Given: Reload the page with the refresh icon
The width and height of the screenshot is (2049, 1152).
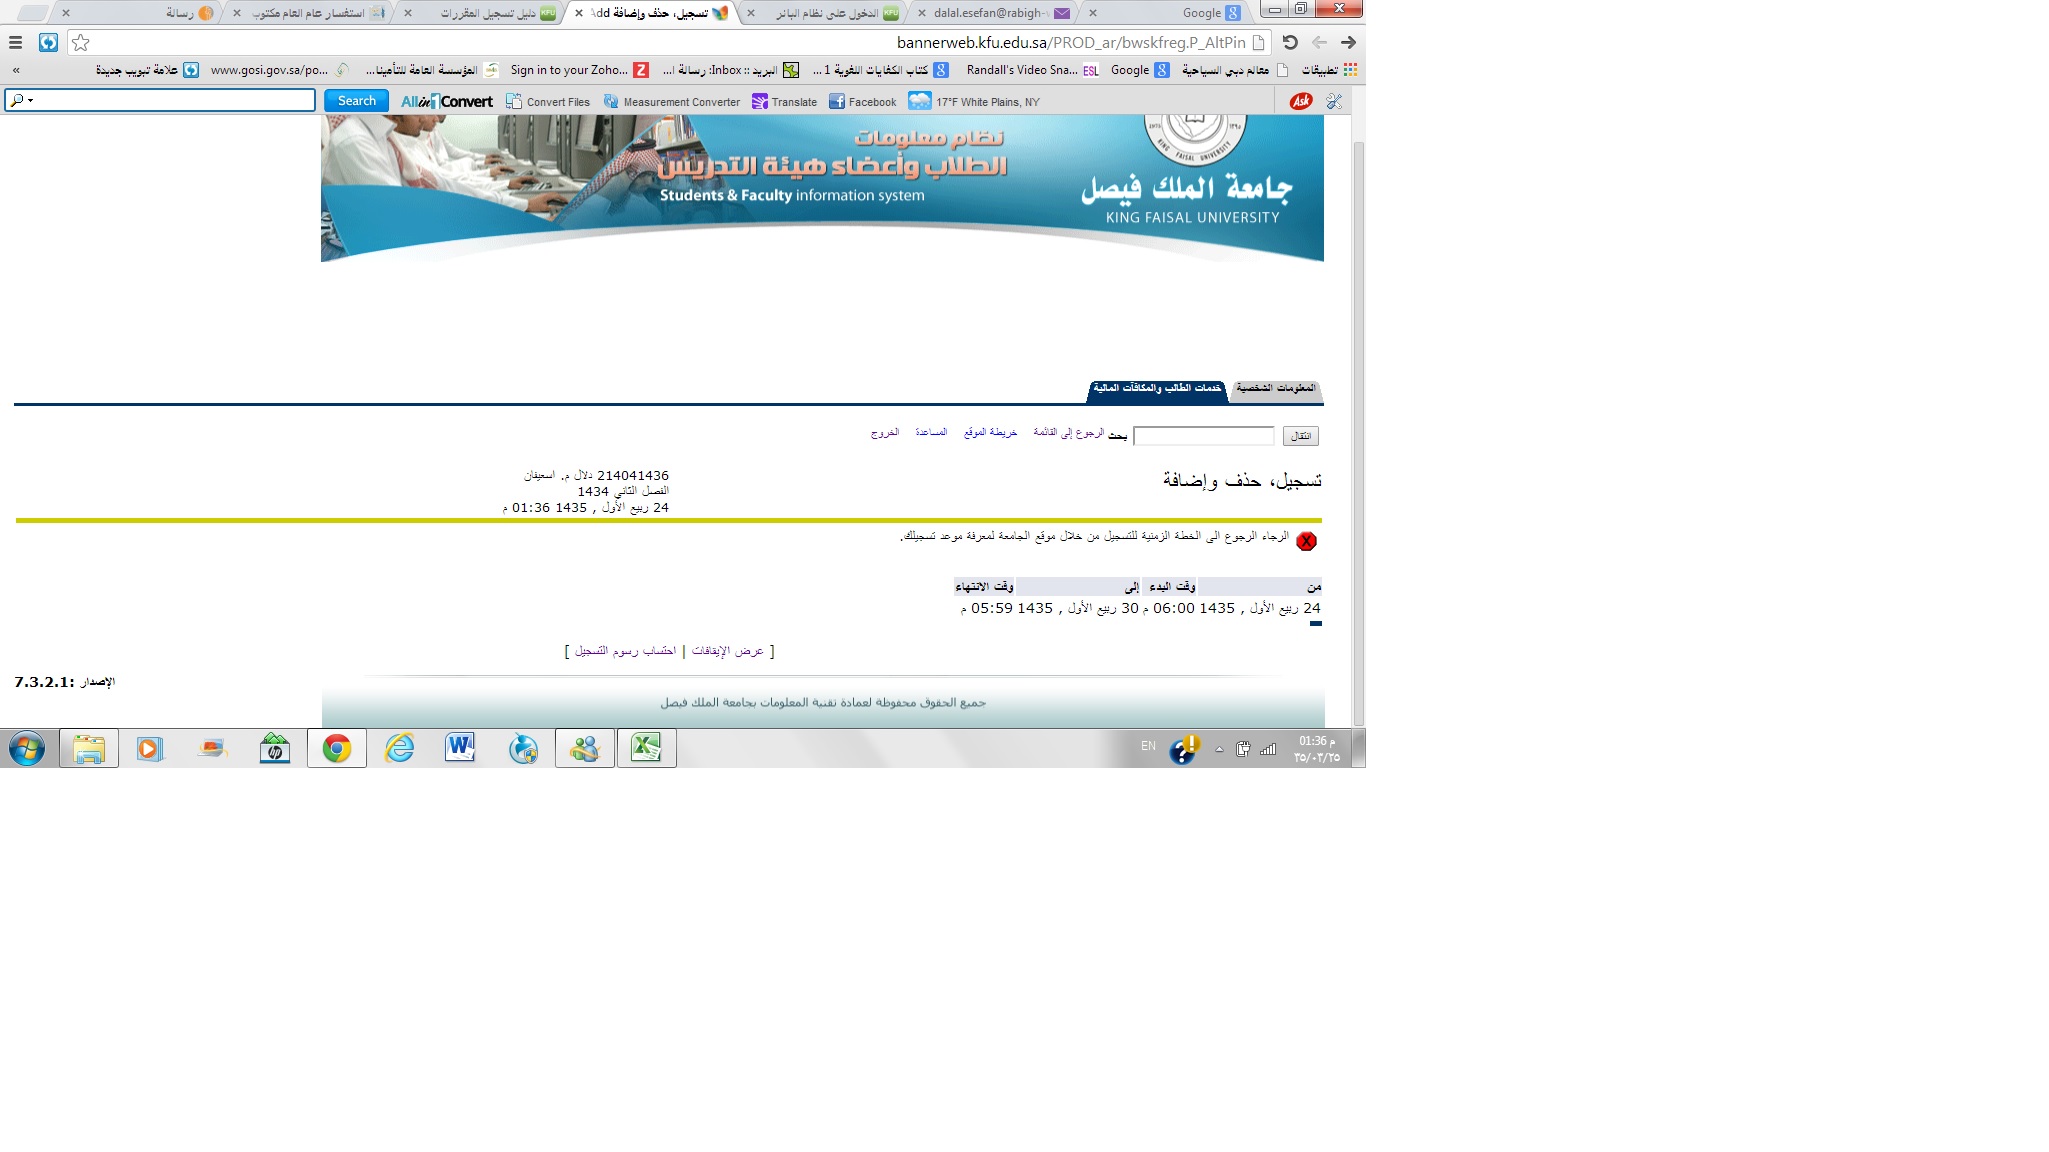Looking at the screenshot, I should [1290, 43].
